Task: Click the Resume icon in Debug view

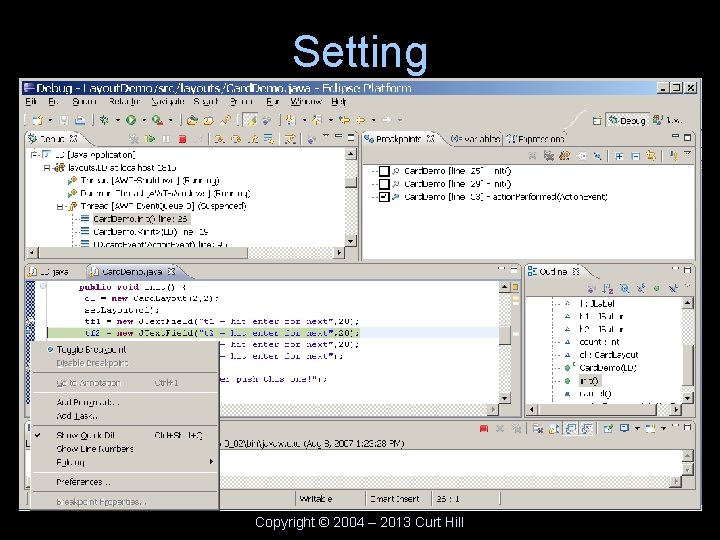Action: (x=150, y=138)
